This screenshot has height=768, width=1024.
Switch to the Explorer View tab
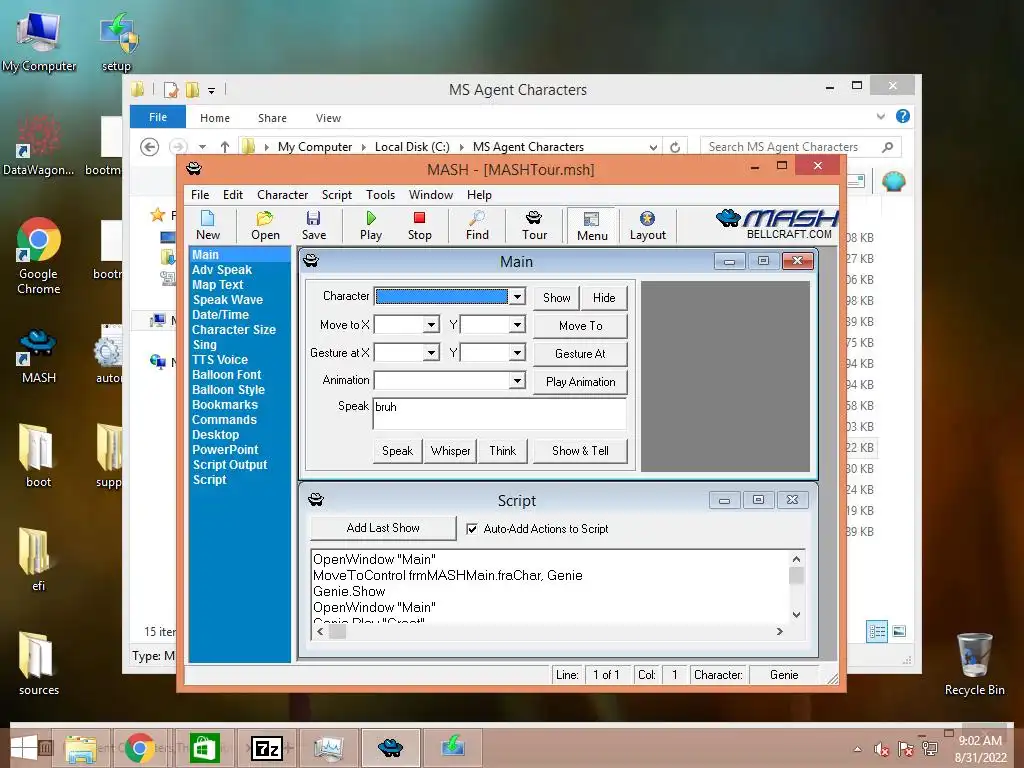tap(328, 118)
